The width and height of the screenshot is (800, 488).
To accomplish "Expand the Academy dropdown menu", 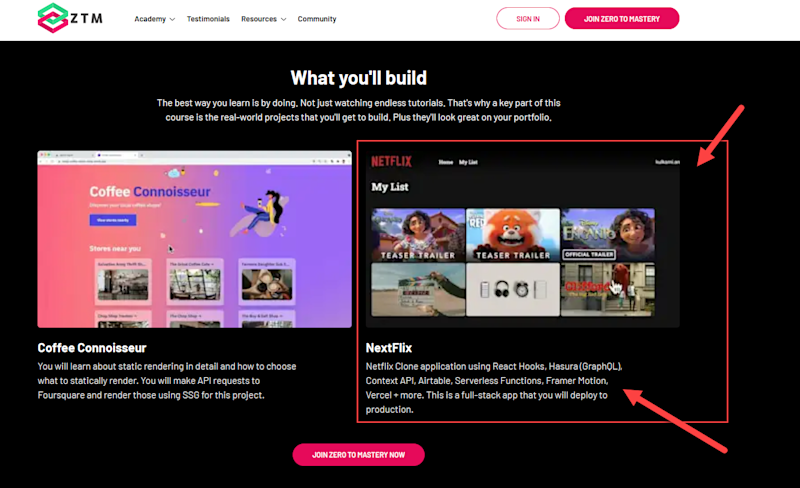I will coord(155,19).
